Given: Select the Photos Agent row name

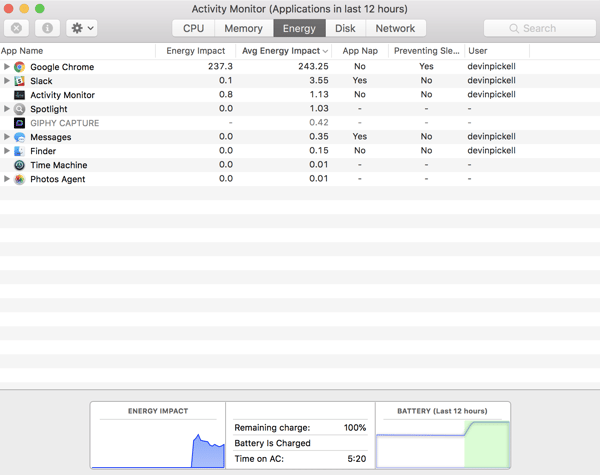Looking at the screenshot, I should pyautogui.click(x=58, y=179).
